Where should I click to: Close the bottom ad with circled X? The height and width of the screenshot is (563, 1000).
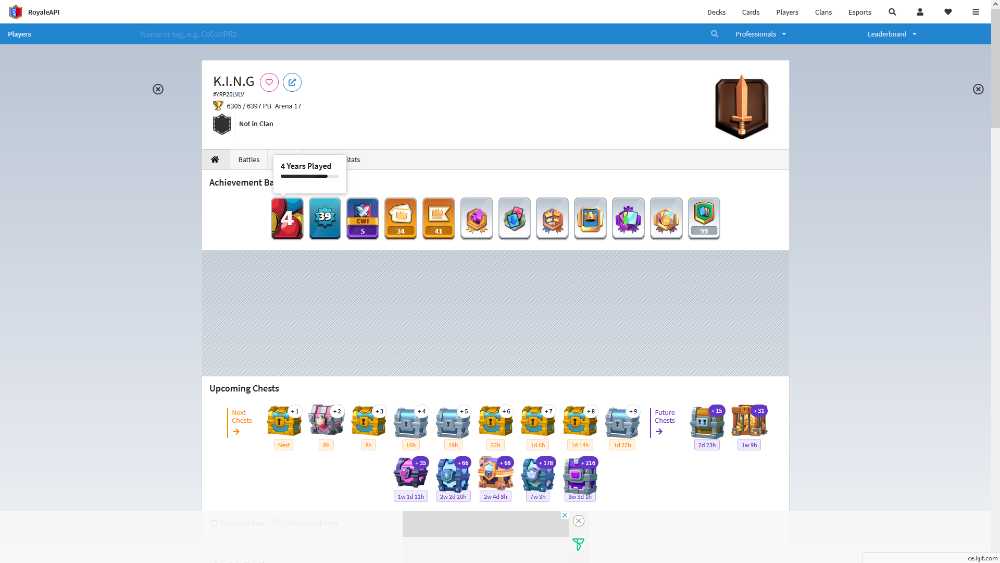tap(578, 521)
